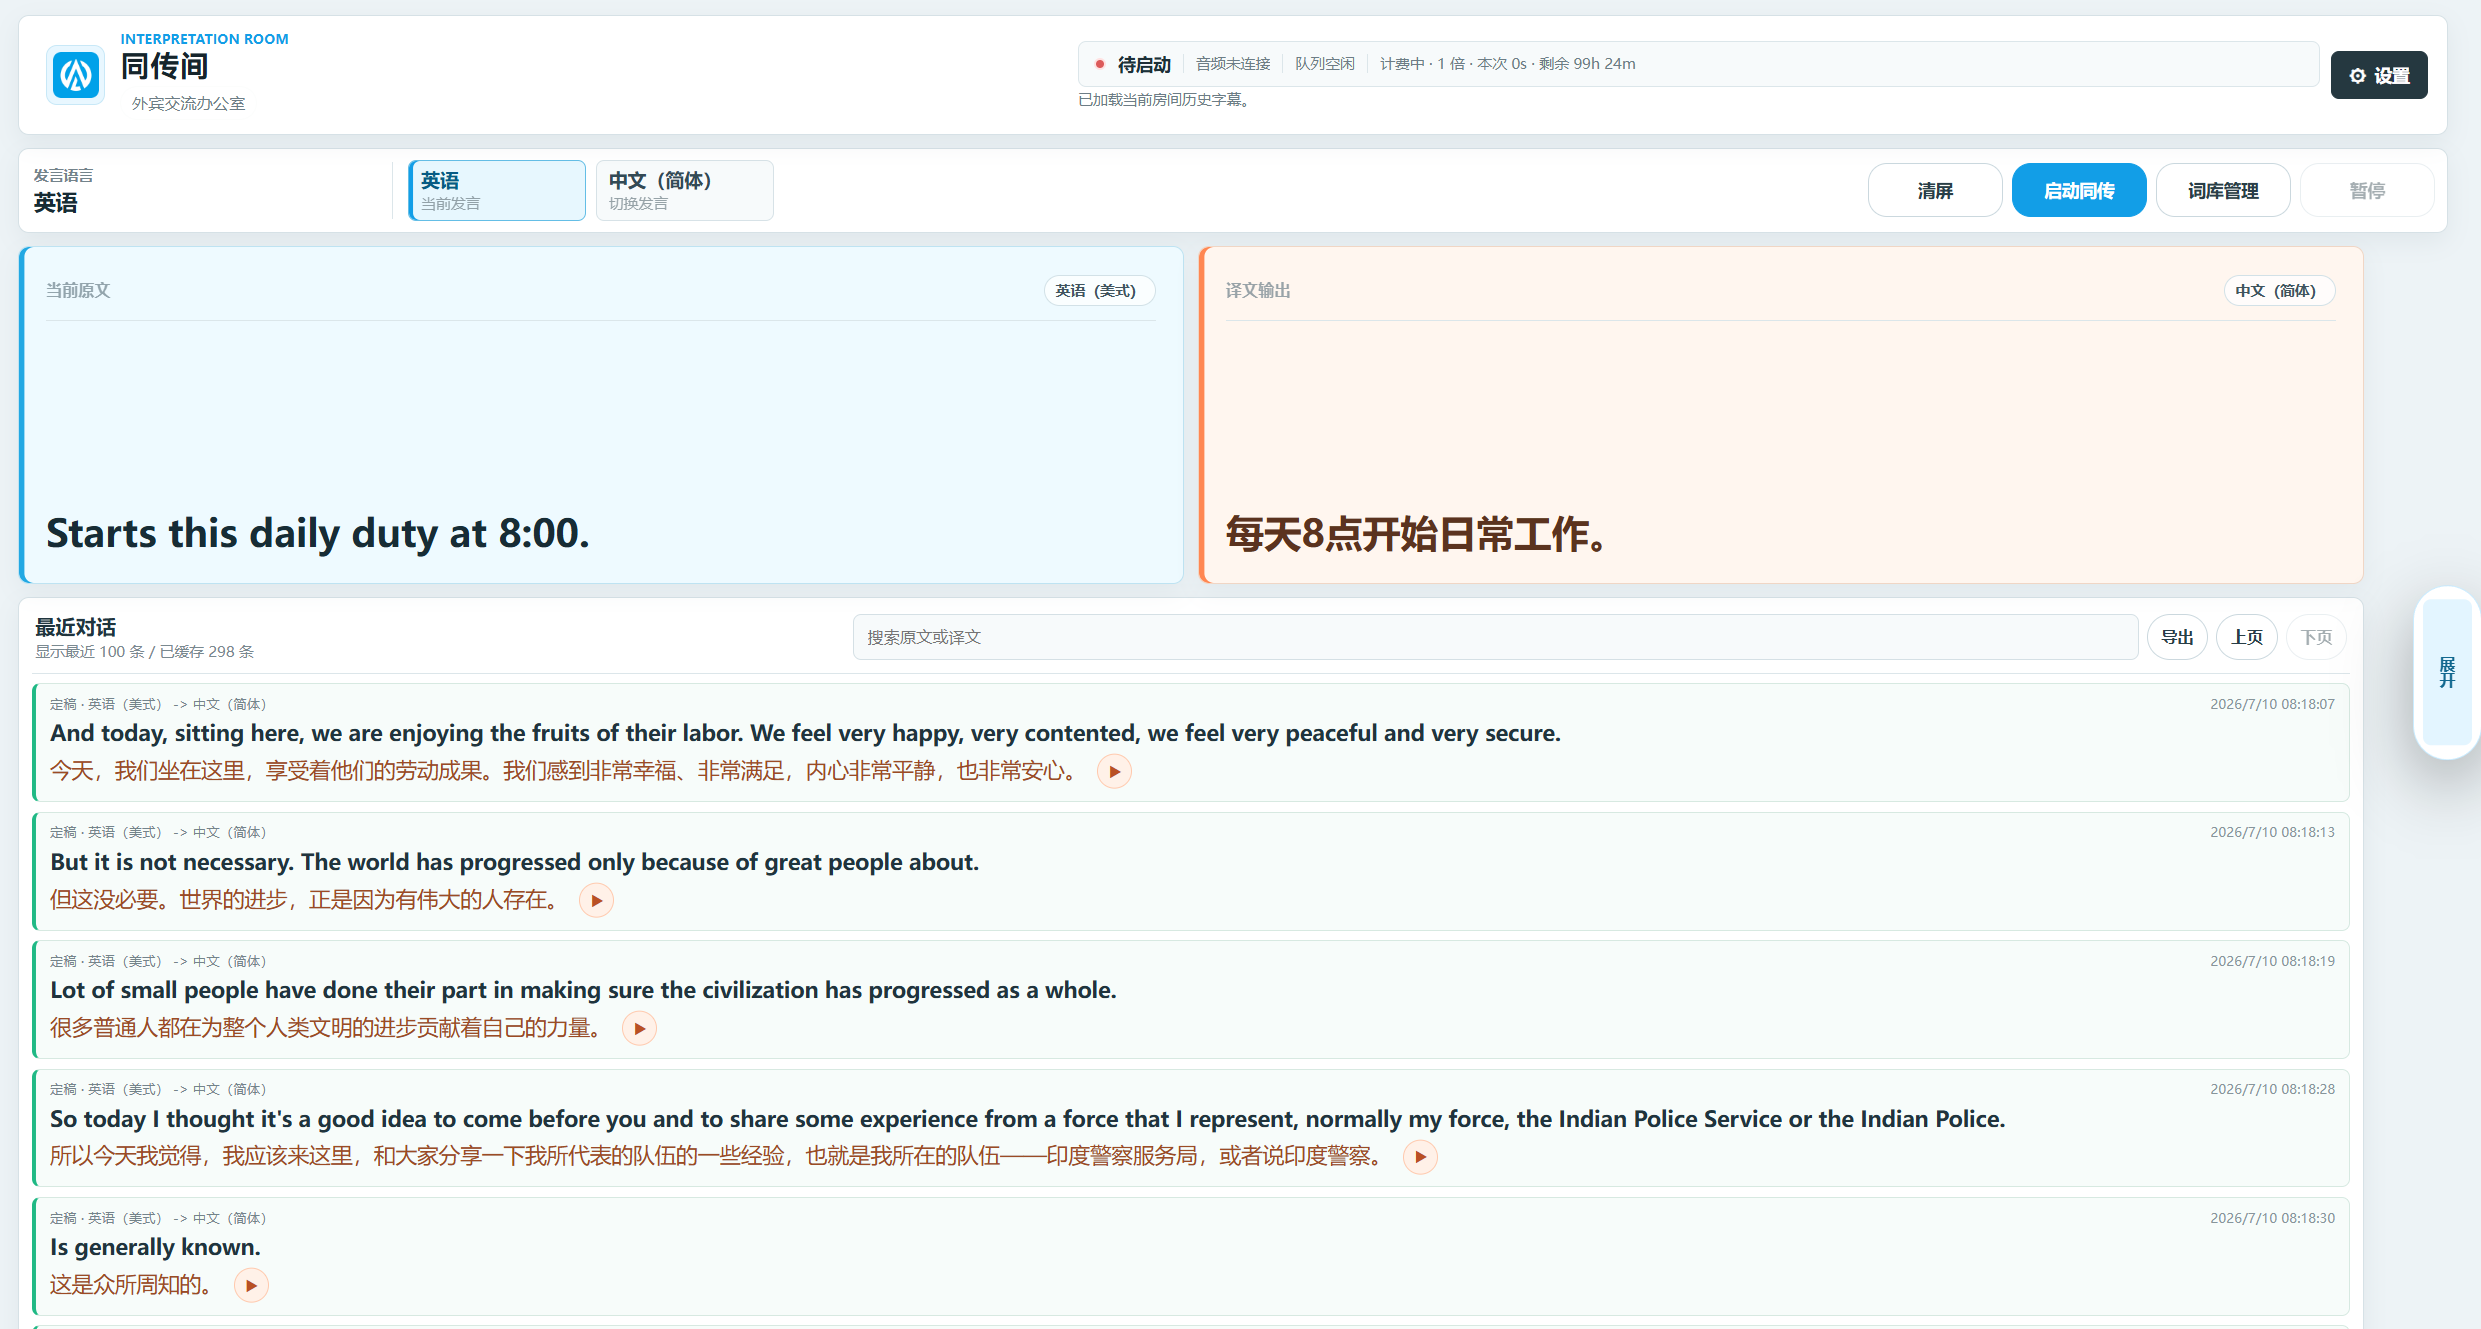
Task: Click the 音频未连接 status text
Action: [x=1233, y=64]
